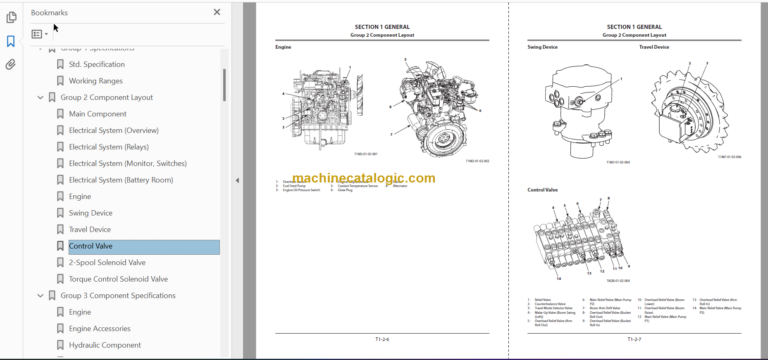
Task: Click the bookmark icon beside Electrical System (Monitor, Switches)
Action: [x=60, y=164]
